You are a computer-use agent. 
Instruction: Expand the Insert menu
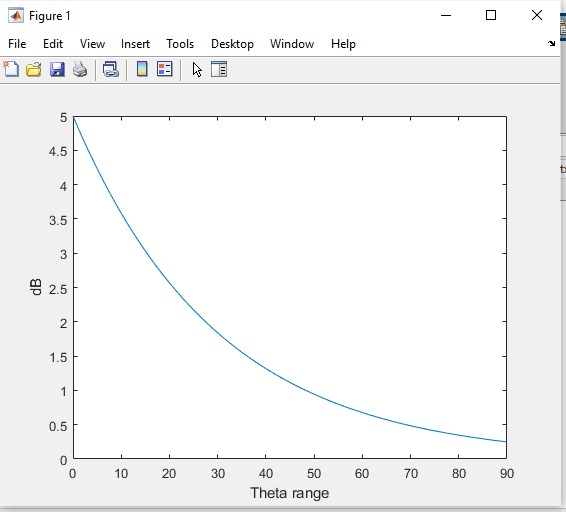click(x=135, y=44)
